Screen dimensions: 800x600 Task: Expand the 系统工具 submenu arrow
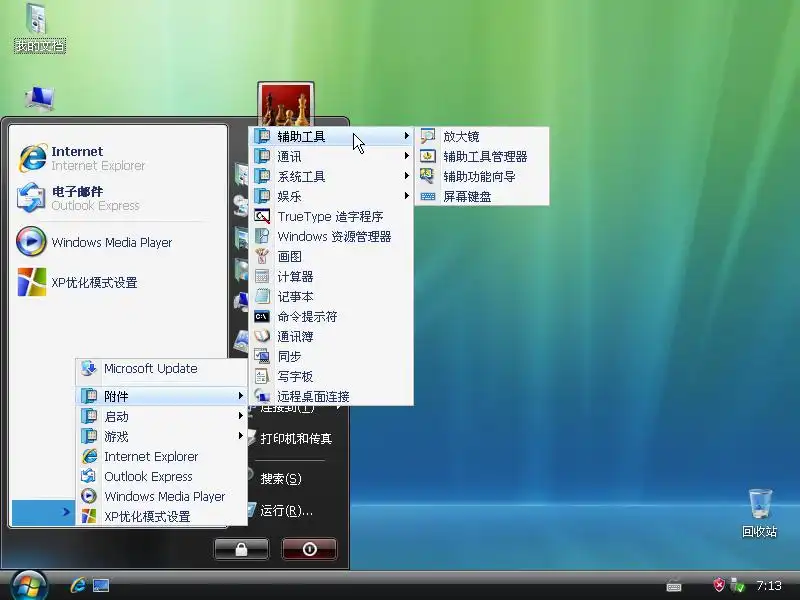[406, 176]
